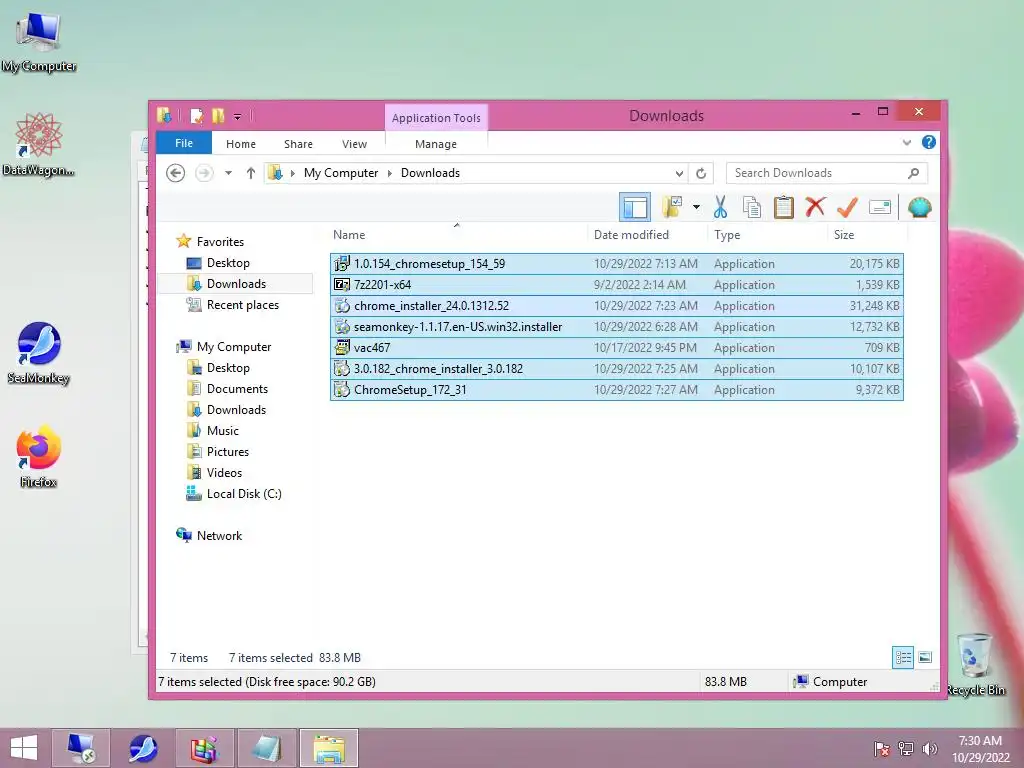Select the 7z2201-x64 file
This screenshot has height=768, width=1024.
(x=617, y=285)
